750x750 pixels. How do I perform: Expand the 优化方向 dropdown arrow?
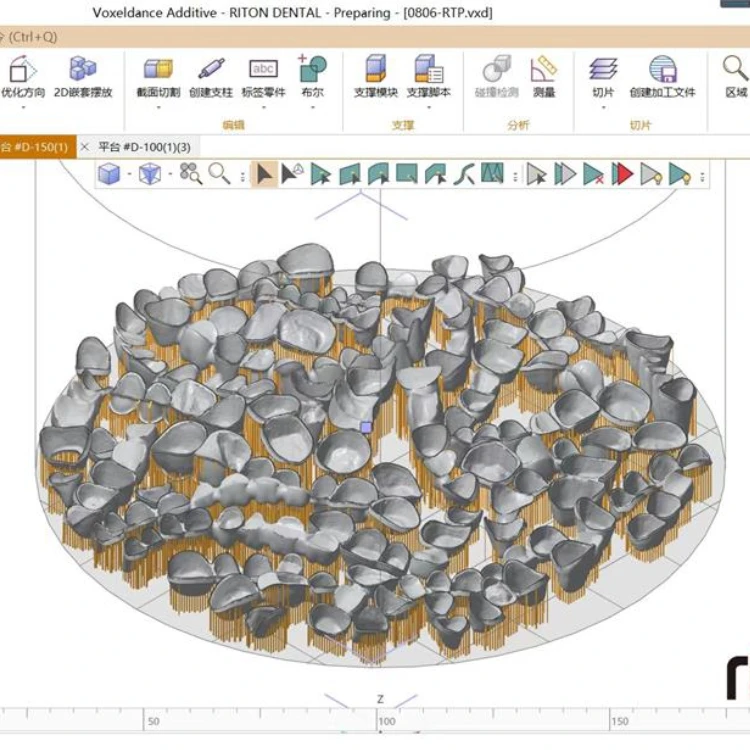(23, 107)
